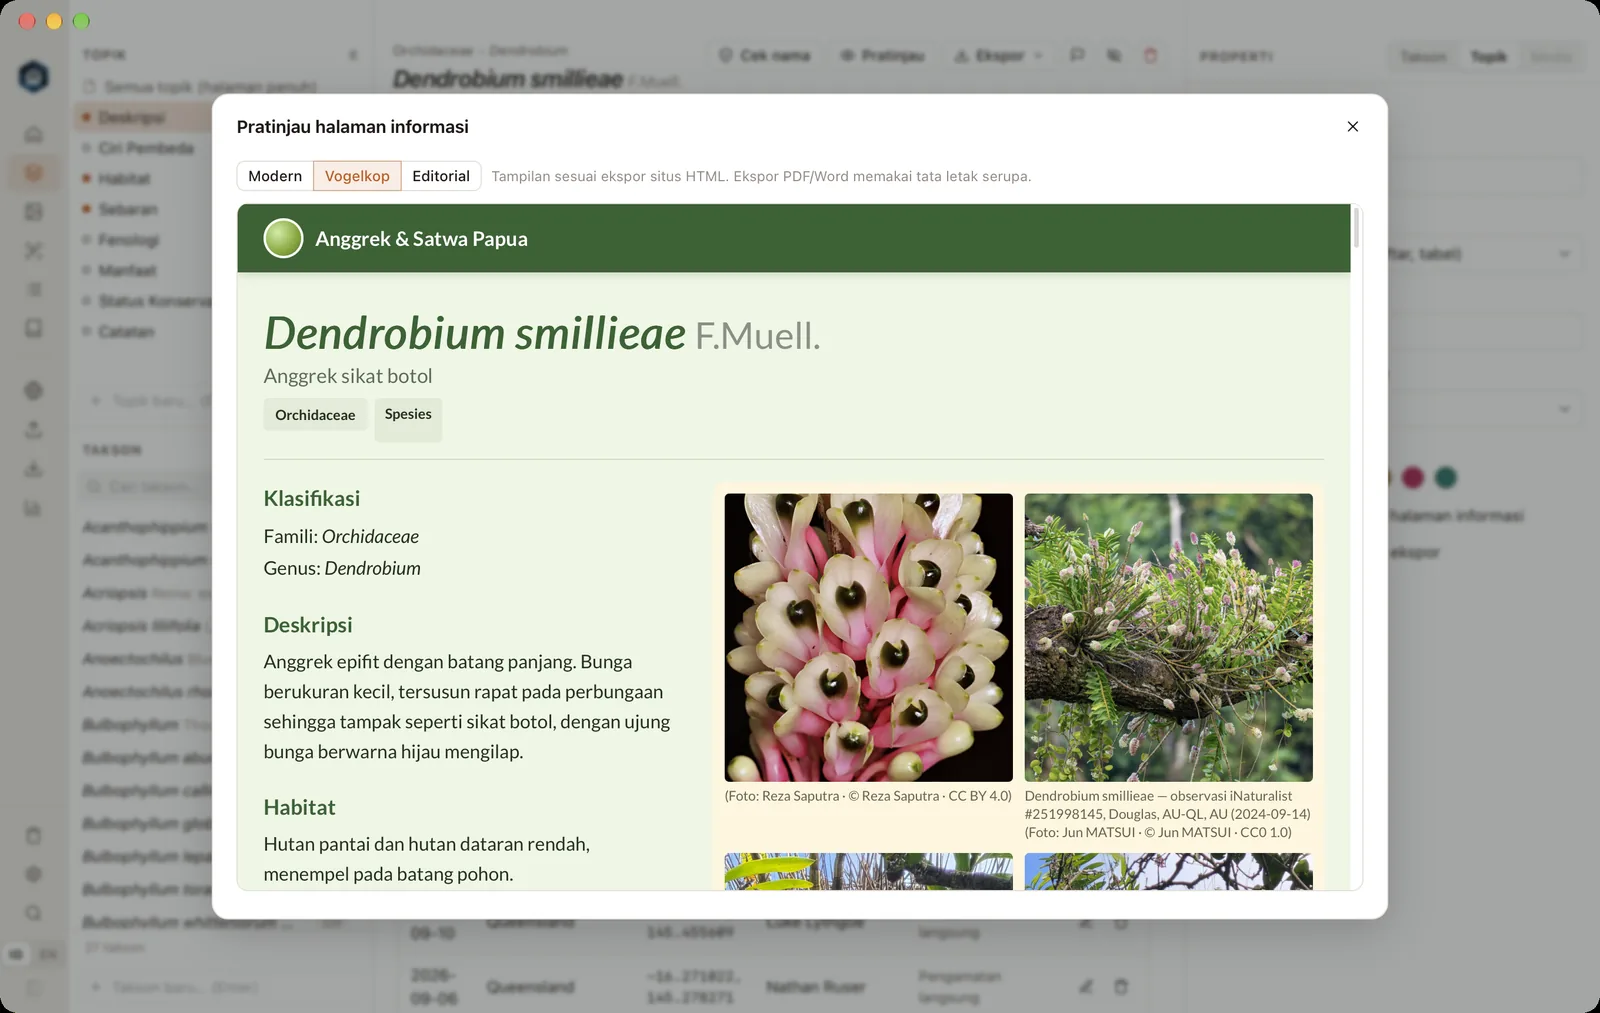Click the Anggrek & Satwa Papua site title
The width and height of the screenshot is (1600, 1013).
pos(421,239)
